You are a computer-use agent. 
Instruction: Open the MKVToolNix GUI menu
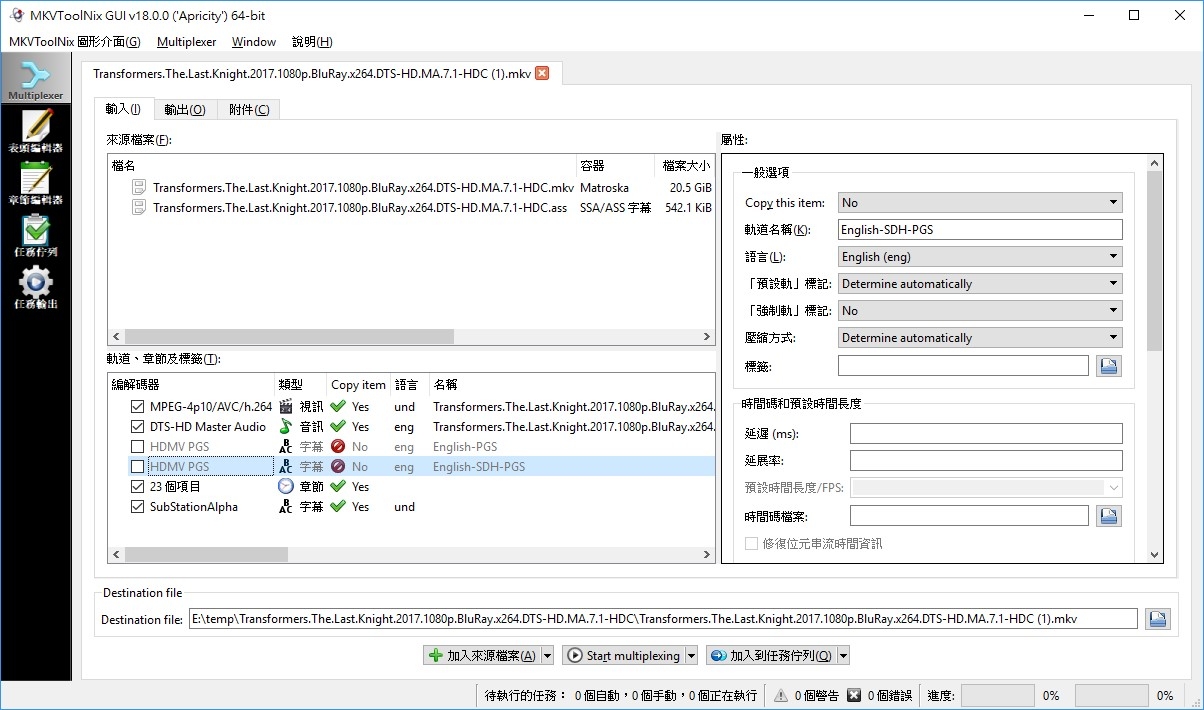click(x=74, y=42)
